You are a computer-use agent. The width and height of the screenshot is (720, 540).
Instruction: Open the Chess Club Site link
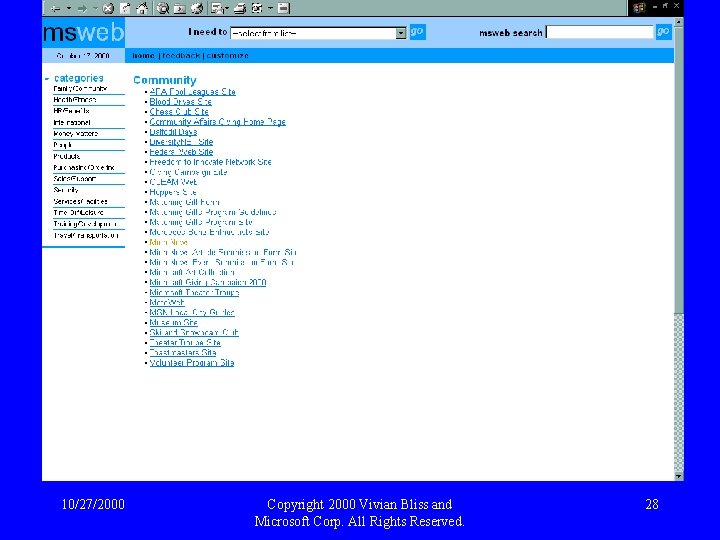pyautogui.click(x=179, y=112)
